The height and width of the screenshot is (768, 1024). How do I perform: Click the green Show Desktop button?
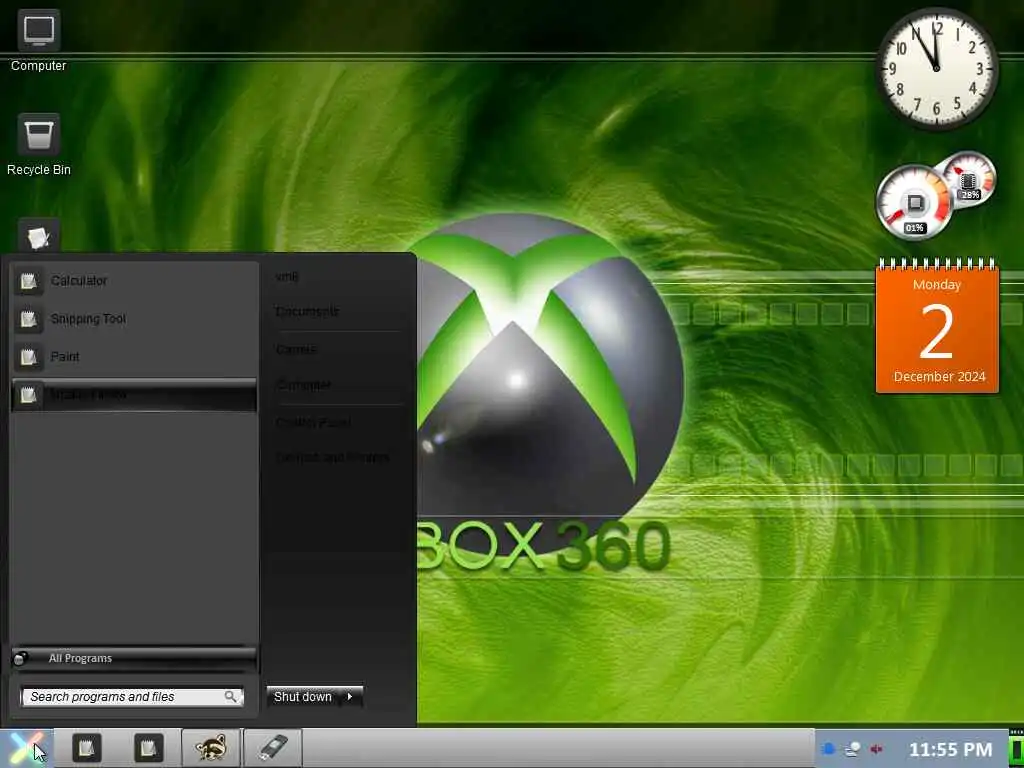pos(1017,749)
